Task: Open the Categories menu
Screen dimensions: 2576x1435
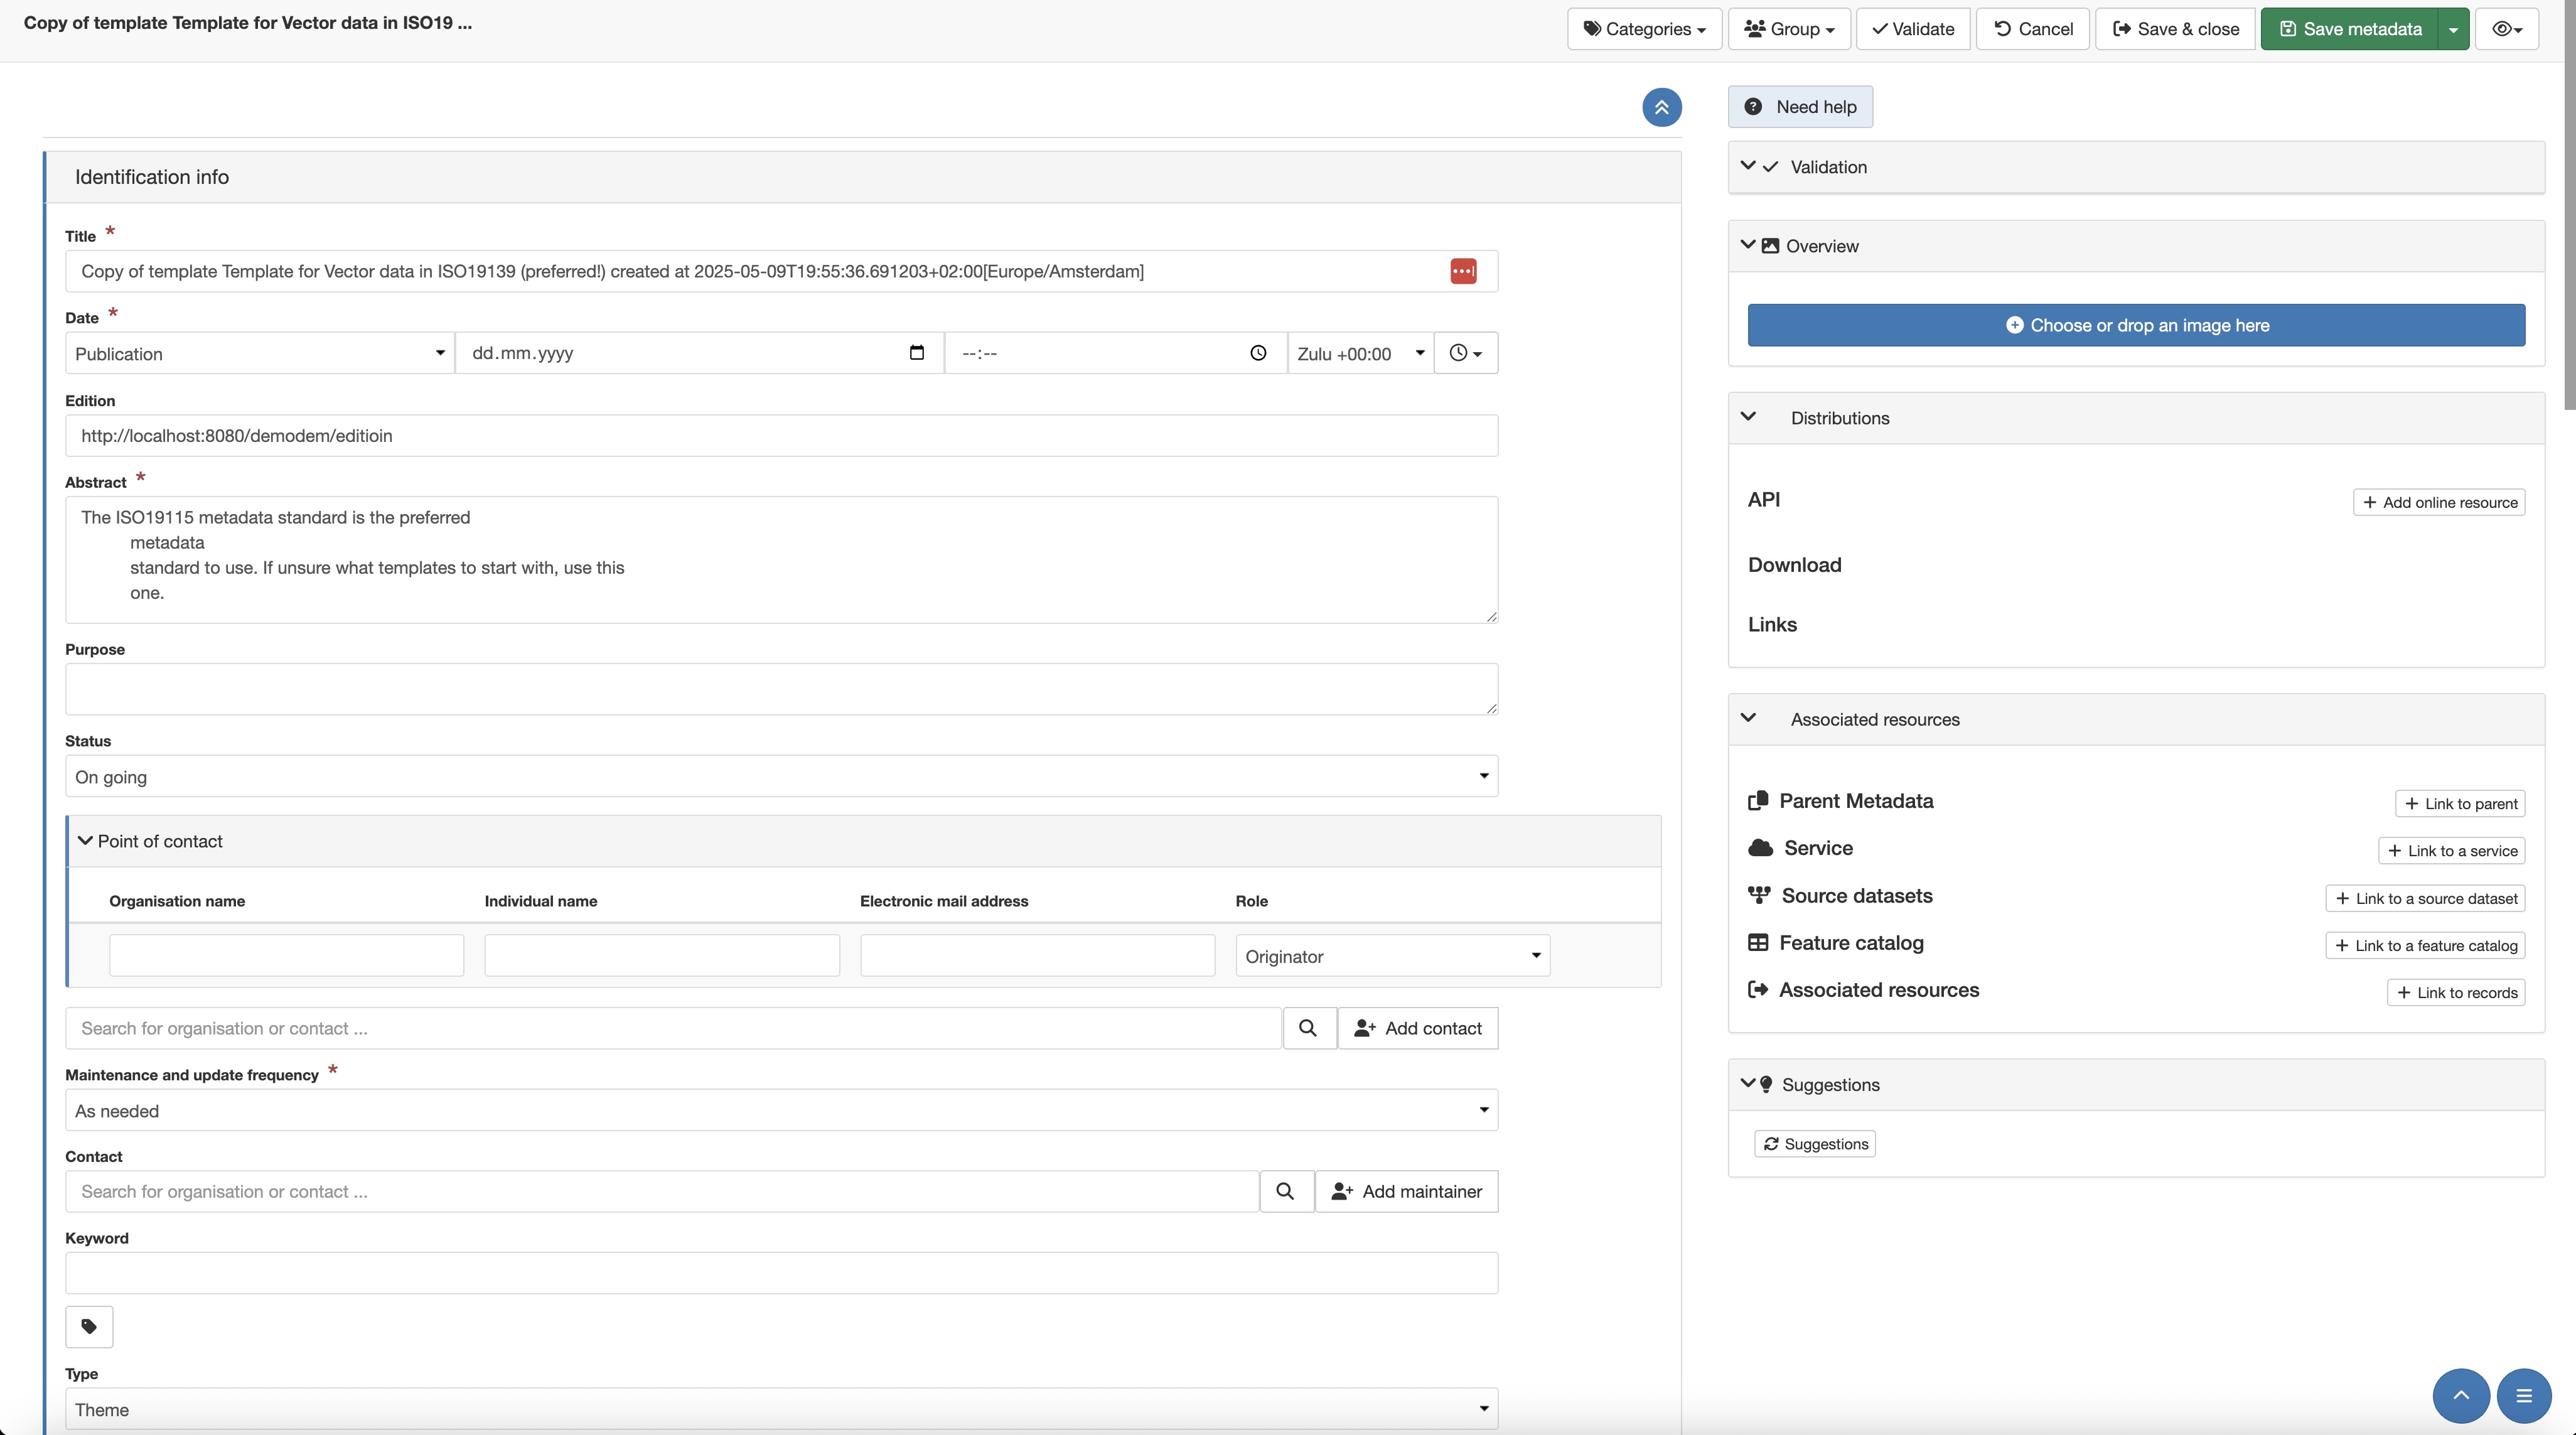Action: [1644, 29]
